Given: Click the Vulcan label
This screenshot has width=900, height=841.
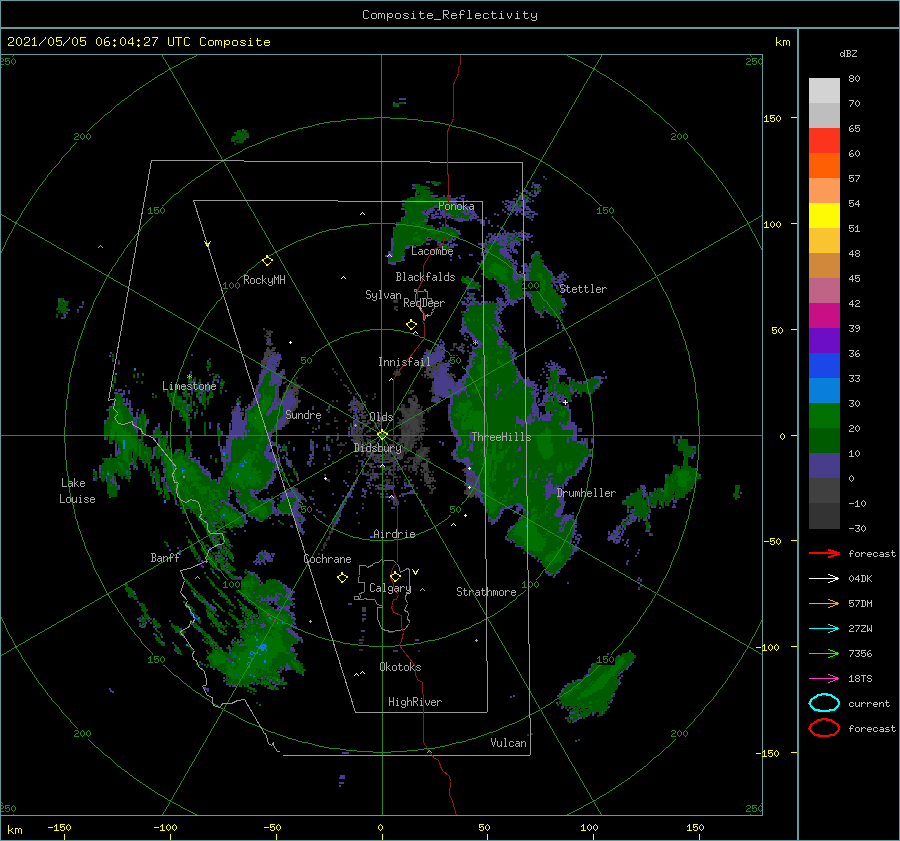Looking at the screenshot, I should click(x=508, y=743).
